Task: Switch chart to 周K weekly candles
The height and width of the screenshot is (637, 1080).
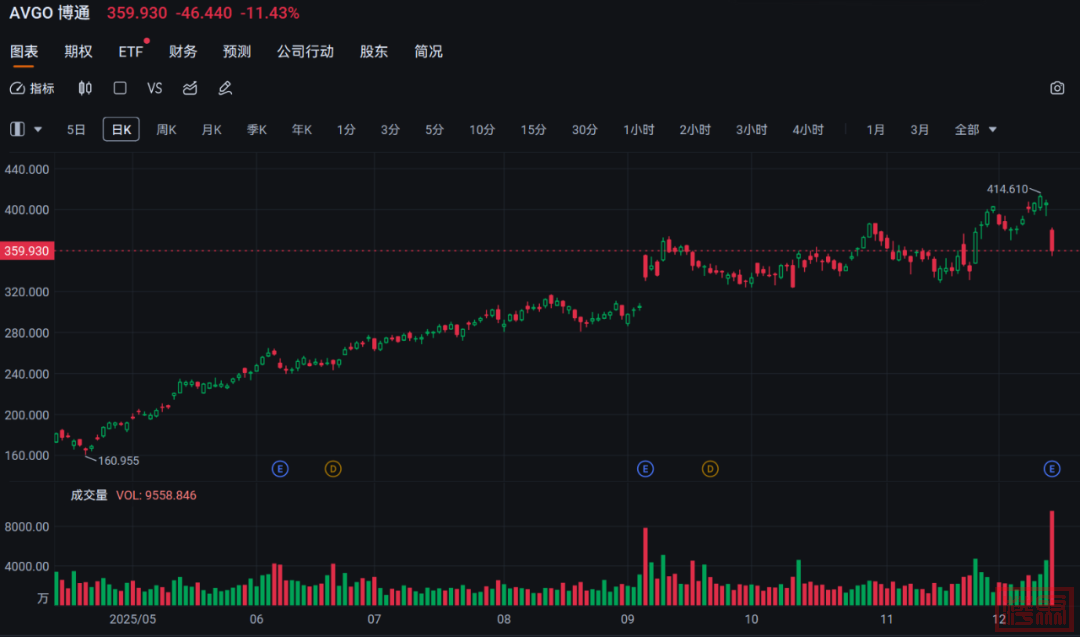Action: tap(166, 129)
